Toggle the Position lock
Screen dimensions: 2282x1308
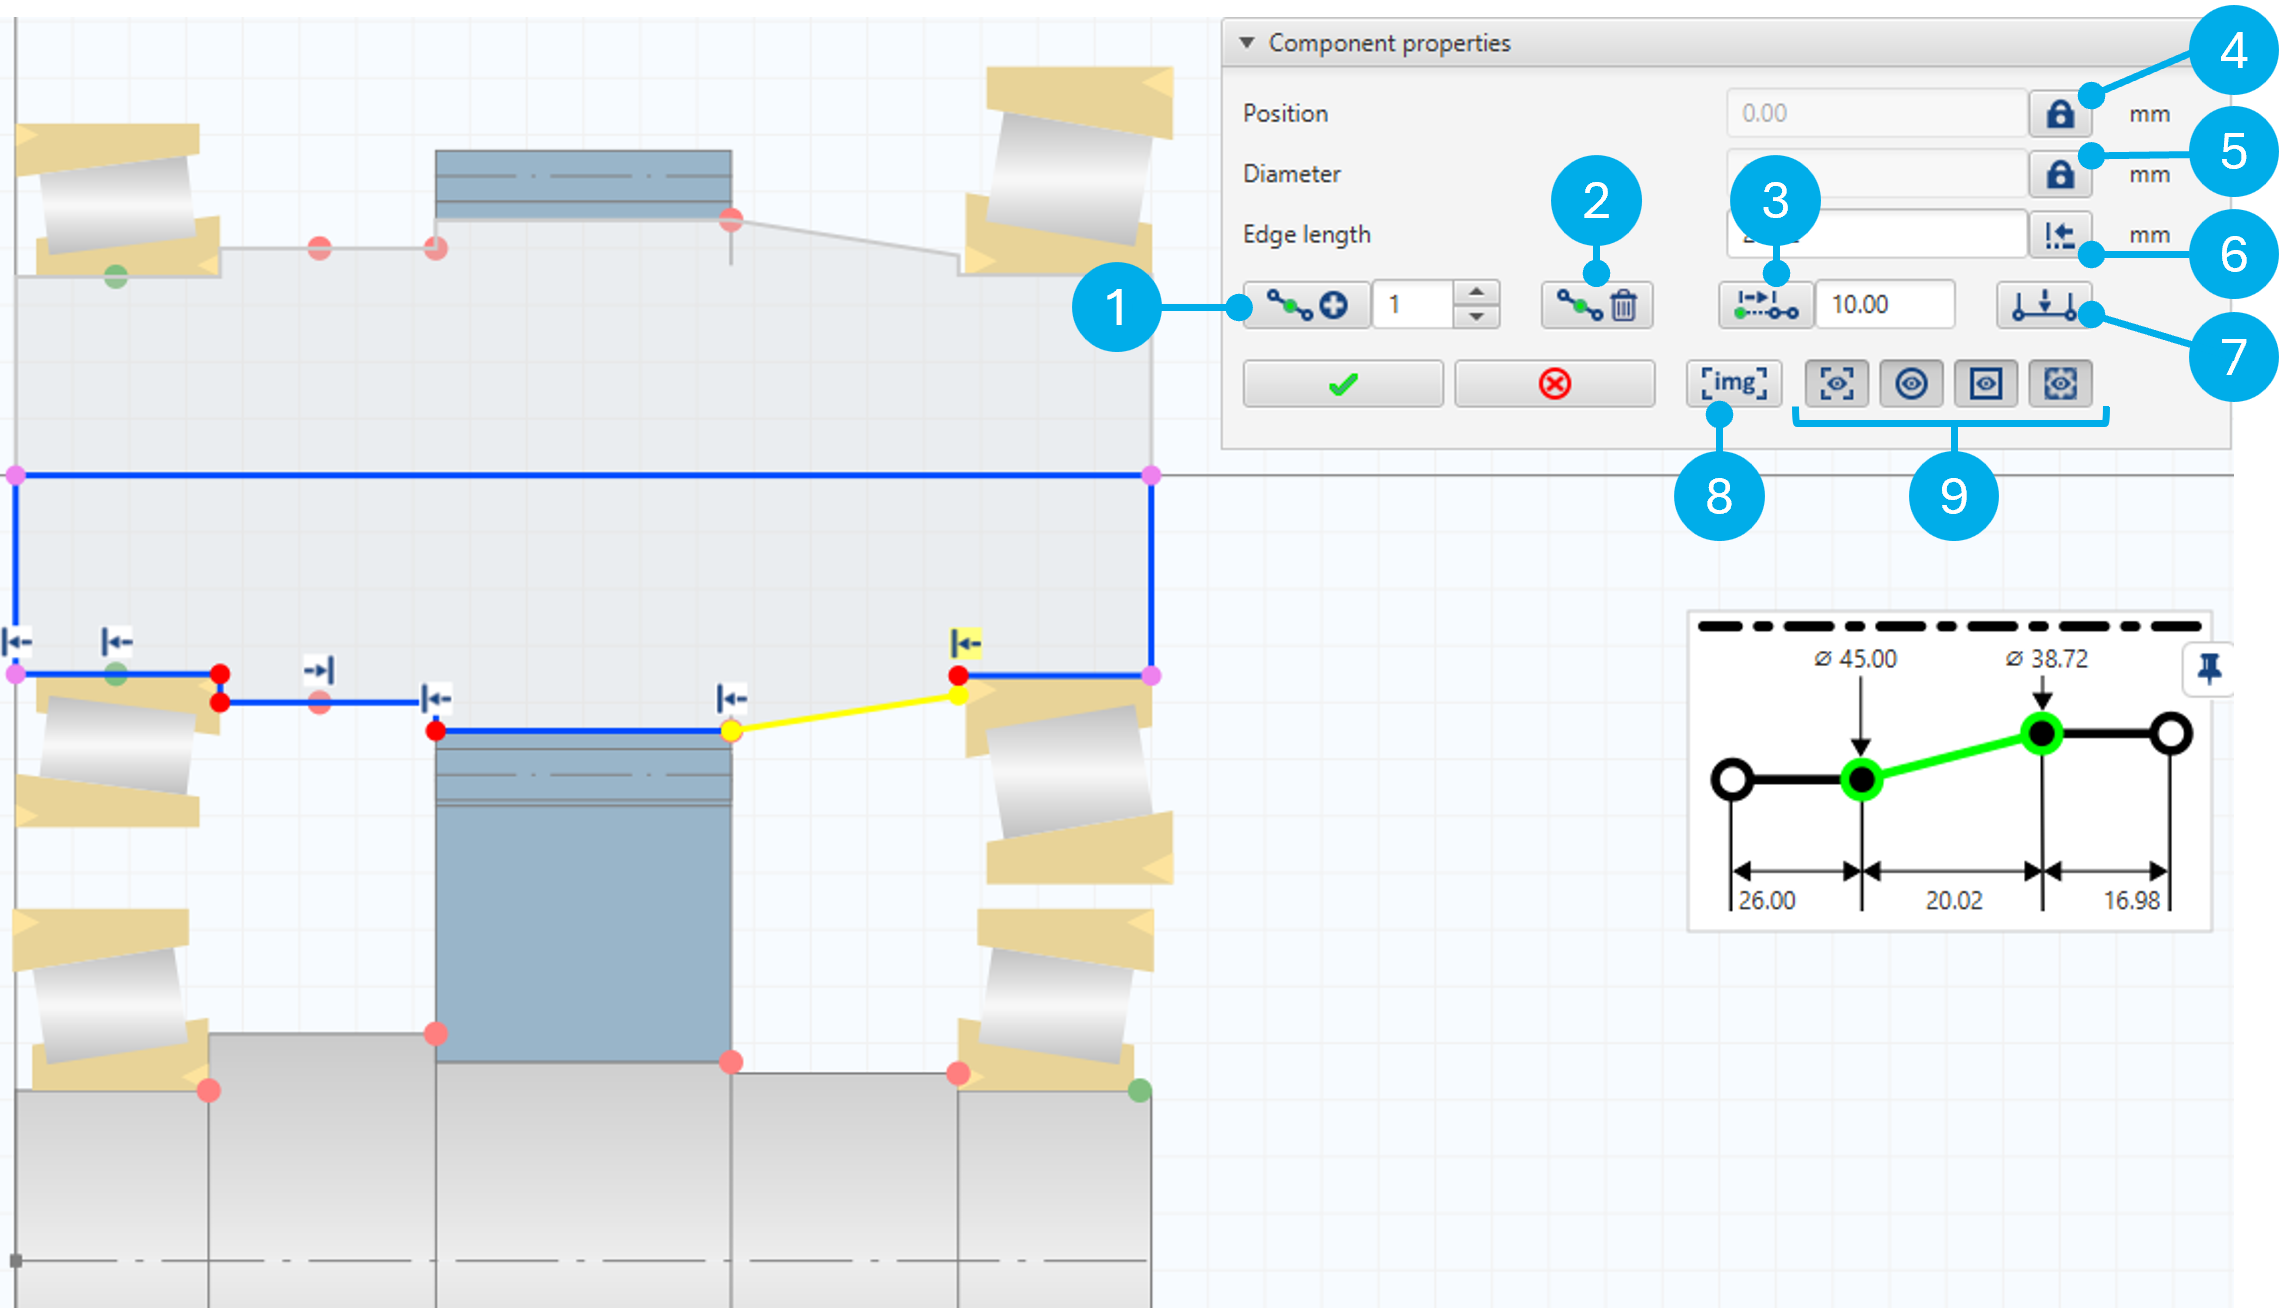[x=2059, y=114]
